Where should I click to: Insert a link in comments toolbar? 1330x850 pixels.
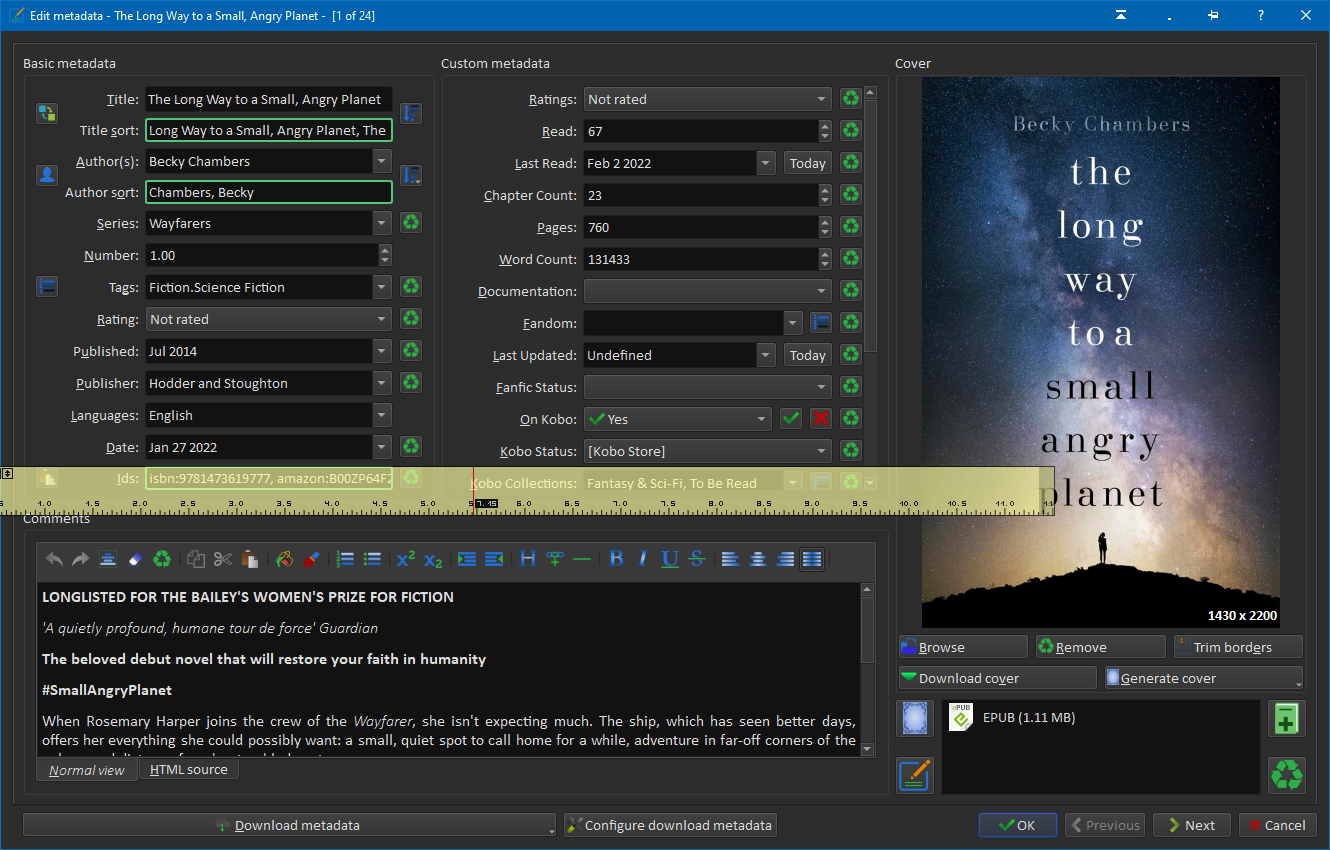pyautogui.click(x=555, y=559)
